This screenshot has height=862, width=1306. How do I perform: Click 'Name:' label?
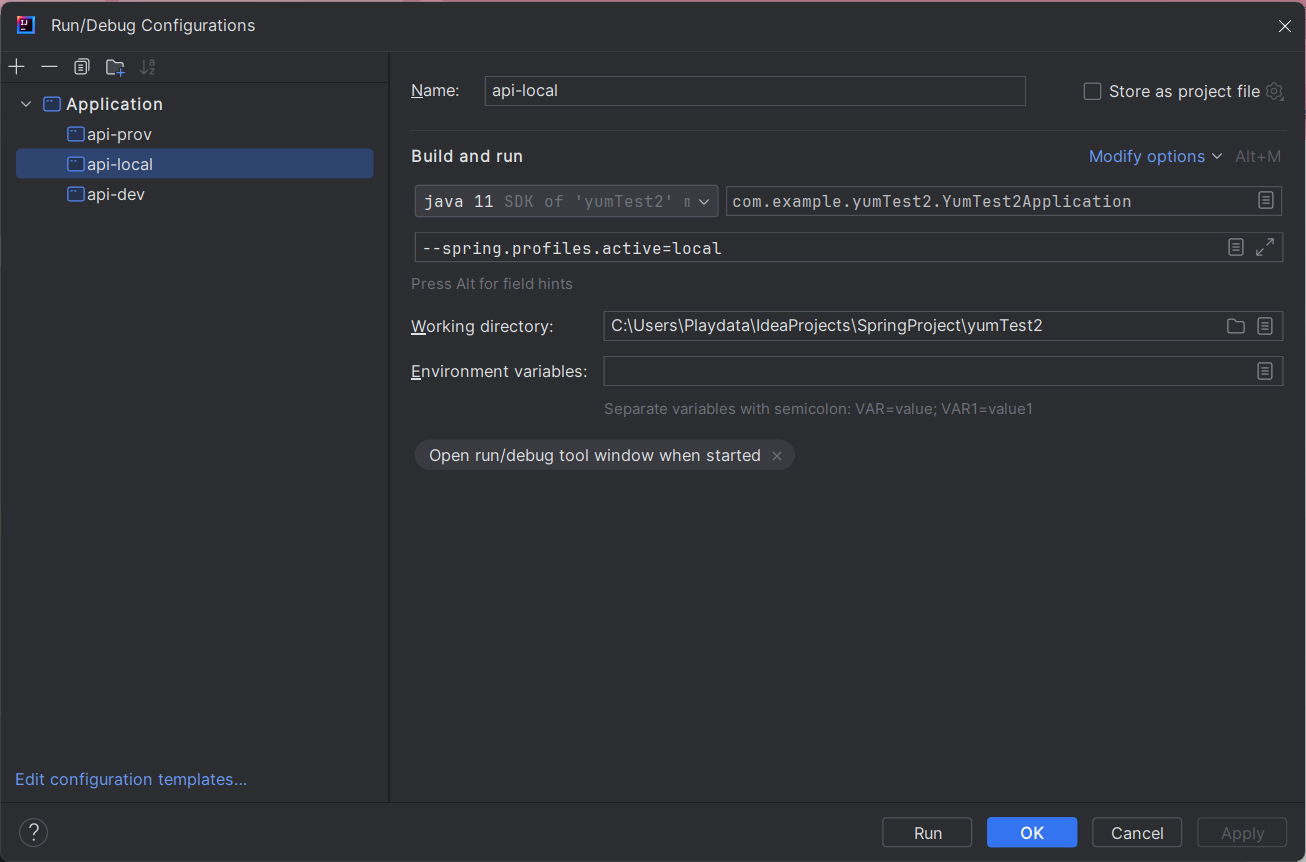coord(435,91)
